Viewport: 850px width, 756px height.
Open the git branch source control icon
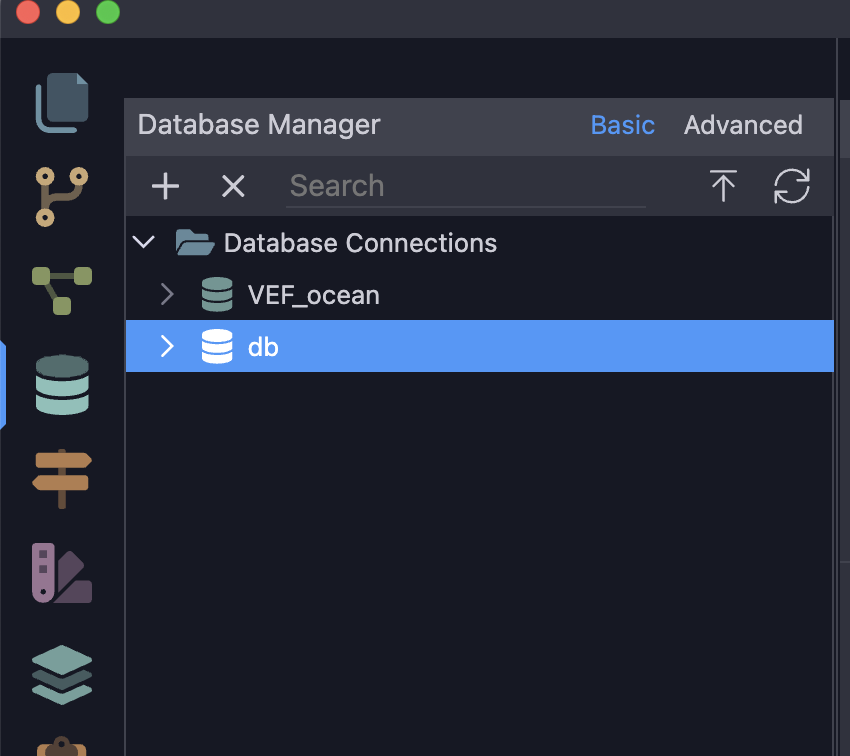tap(62, 197)
